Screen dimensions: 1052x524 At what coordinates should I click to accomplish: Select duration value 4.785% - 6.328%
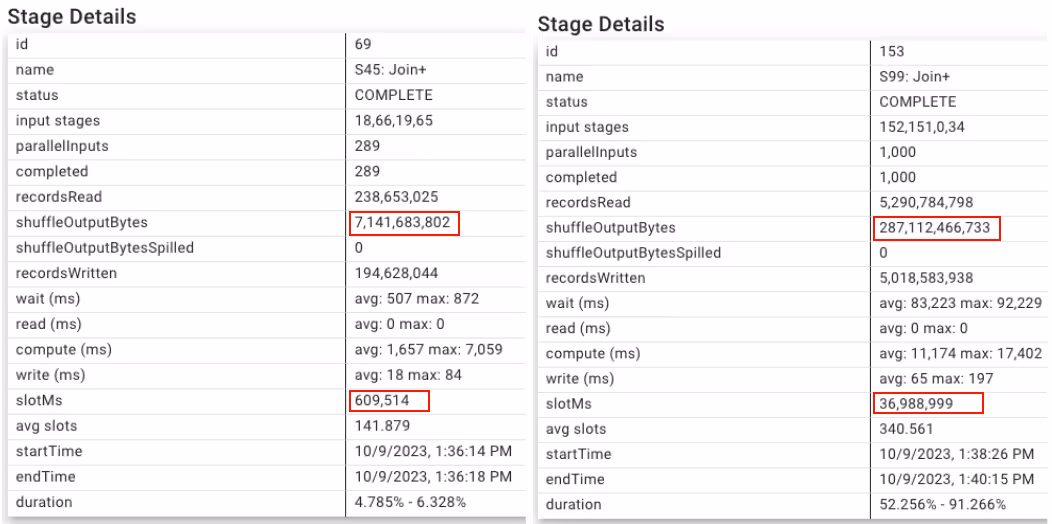410,503
